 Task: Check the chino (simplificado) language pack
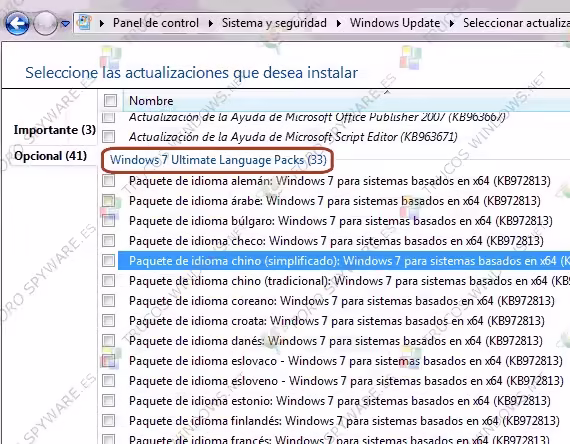(x=108, y=261)
